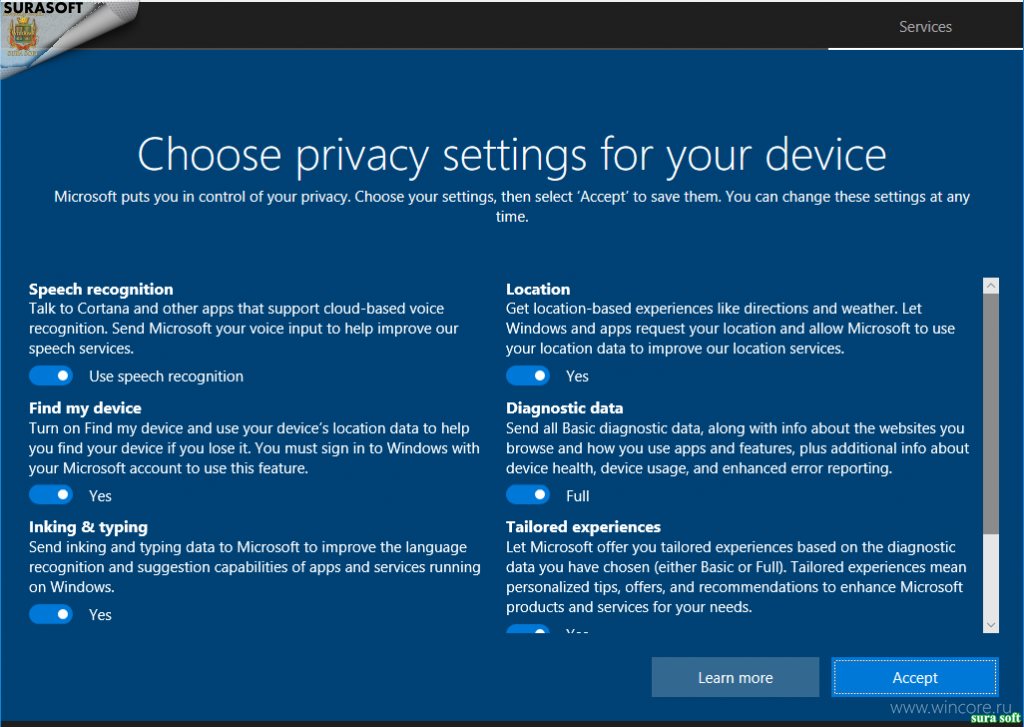This screenshot has height=727, width=1024.
Task: Click the Speech recognition heading
Action: pos(101,289)
